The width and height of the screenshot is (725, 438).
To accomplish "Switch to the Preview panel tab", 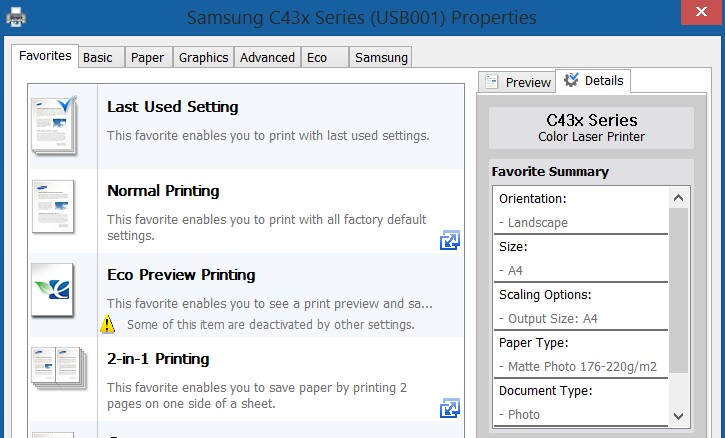I will pos(517,82).
